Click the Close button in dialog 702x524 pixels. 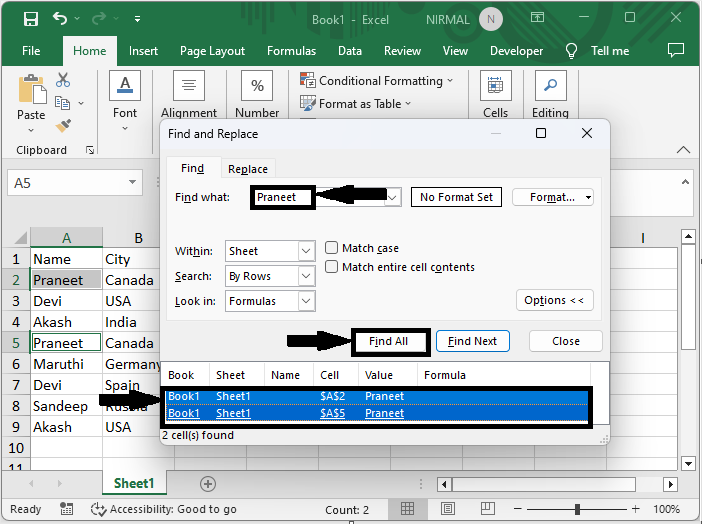[565, 341]
